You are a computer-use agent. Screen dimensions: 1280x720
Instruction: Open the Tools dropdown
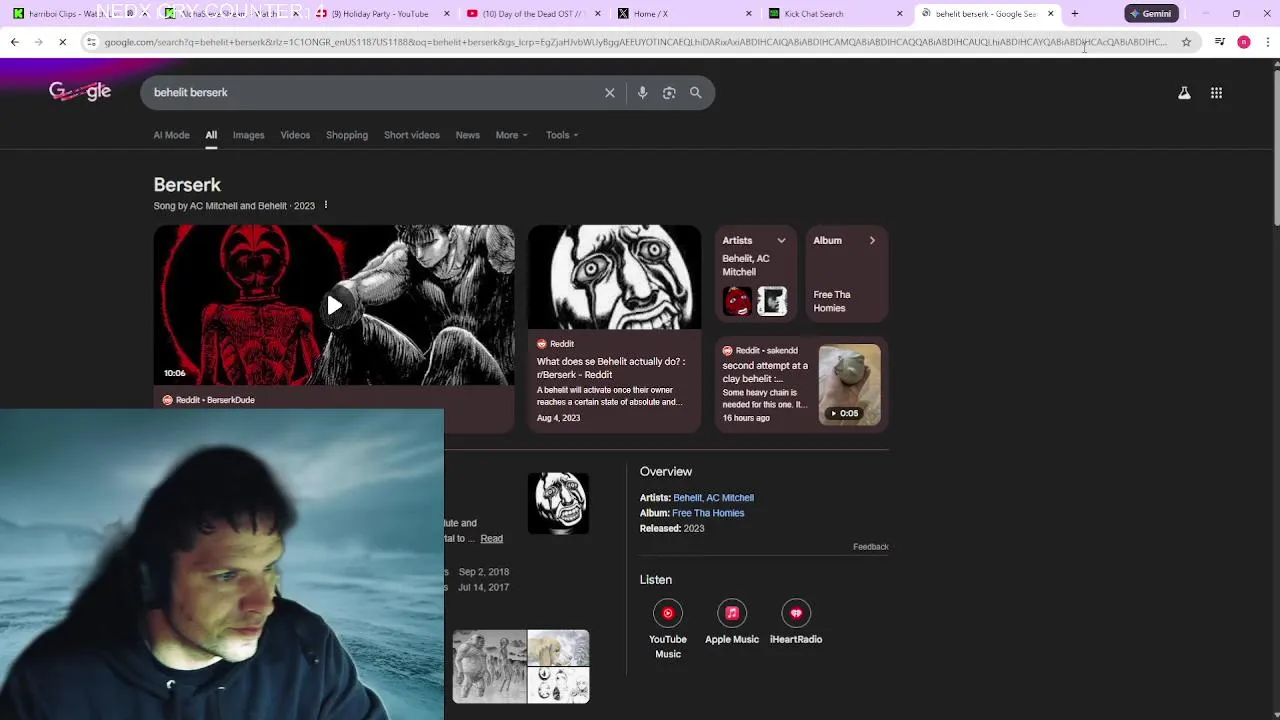click(x=562, y=135)
